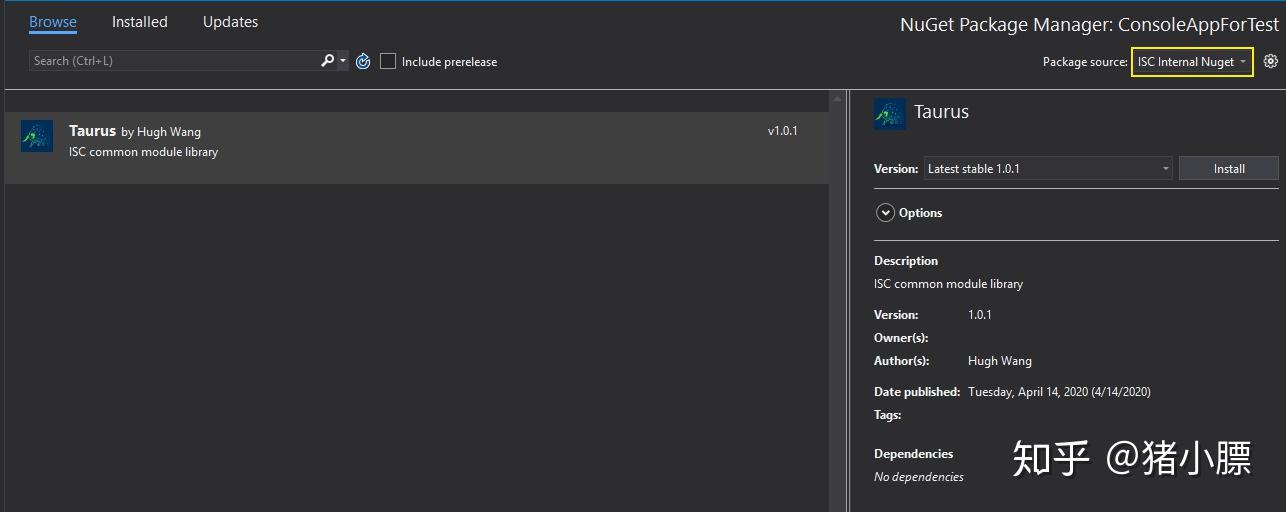Open NuGet settings gear icon
This screenshot has height=512, width=1286.
[x=1271, y=61]
